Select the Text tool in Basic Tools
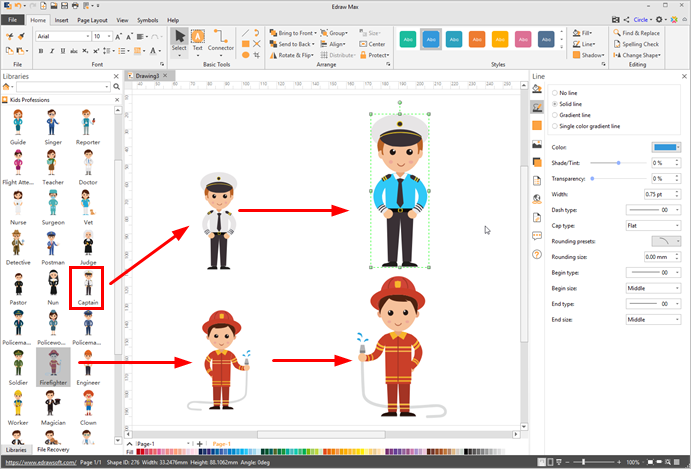The width and height of the screenshot is (691, 469). coord(197,41)
